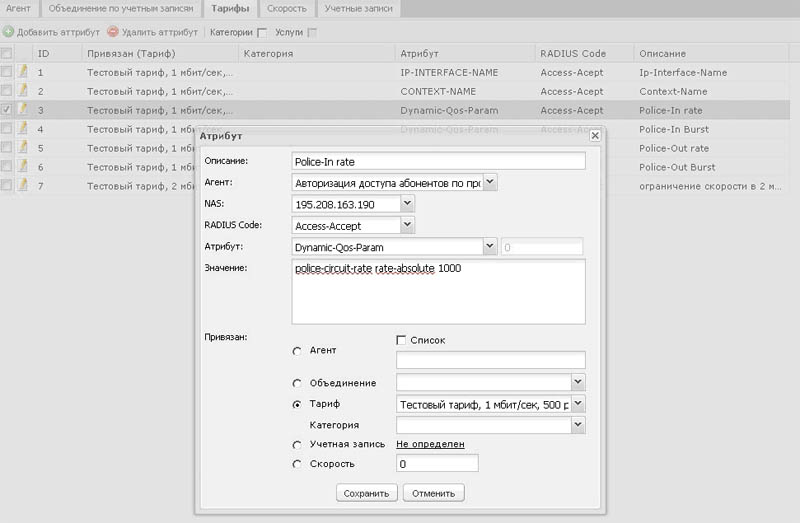Switch to the Скорость tab

pyautogui.click(x=286, y=9)
